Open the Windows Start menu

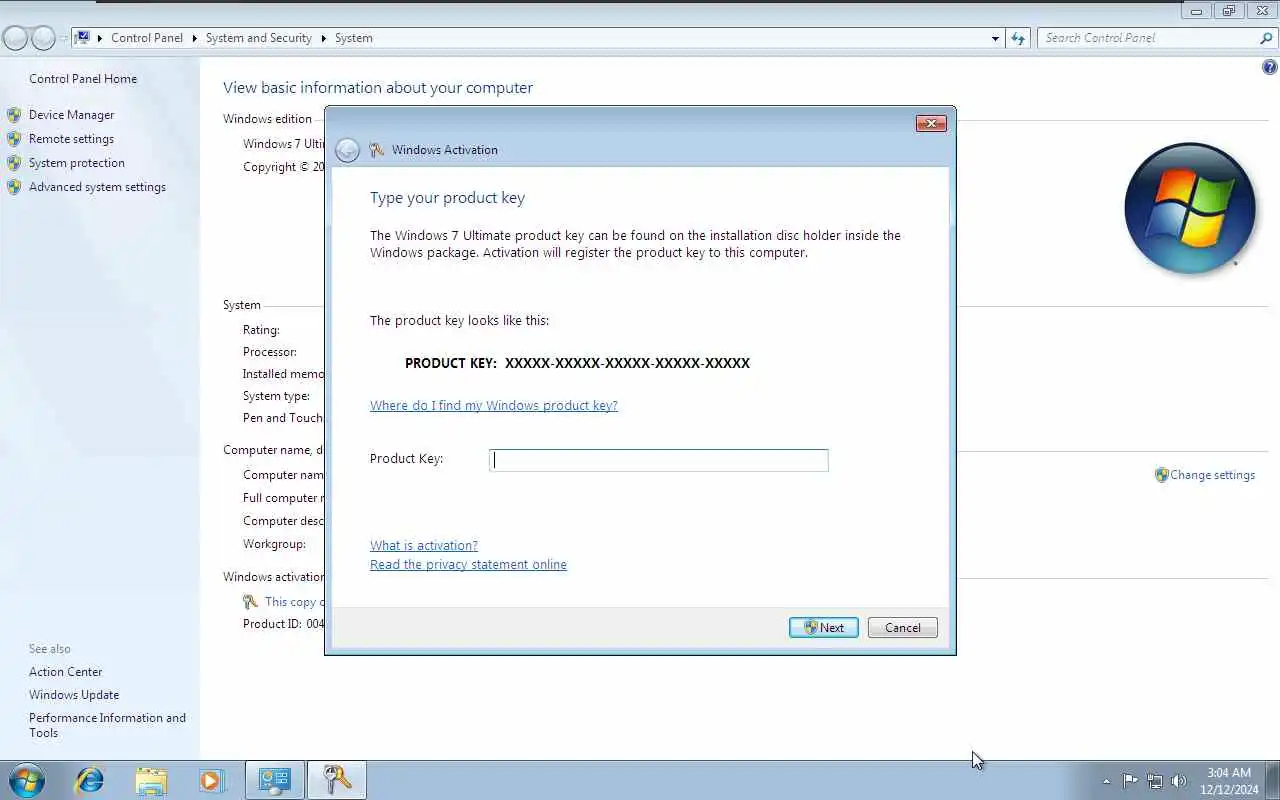click(x=26, y=780)
